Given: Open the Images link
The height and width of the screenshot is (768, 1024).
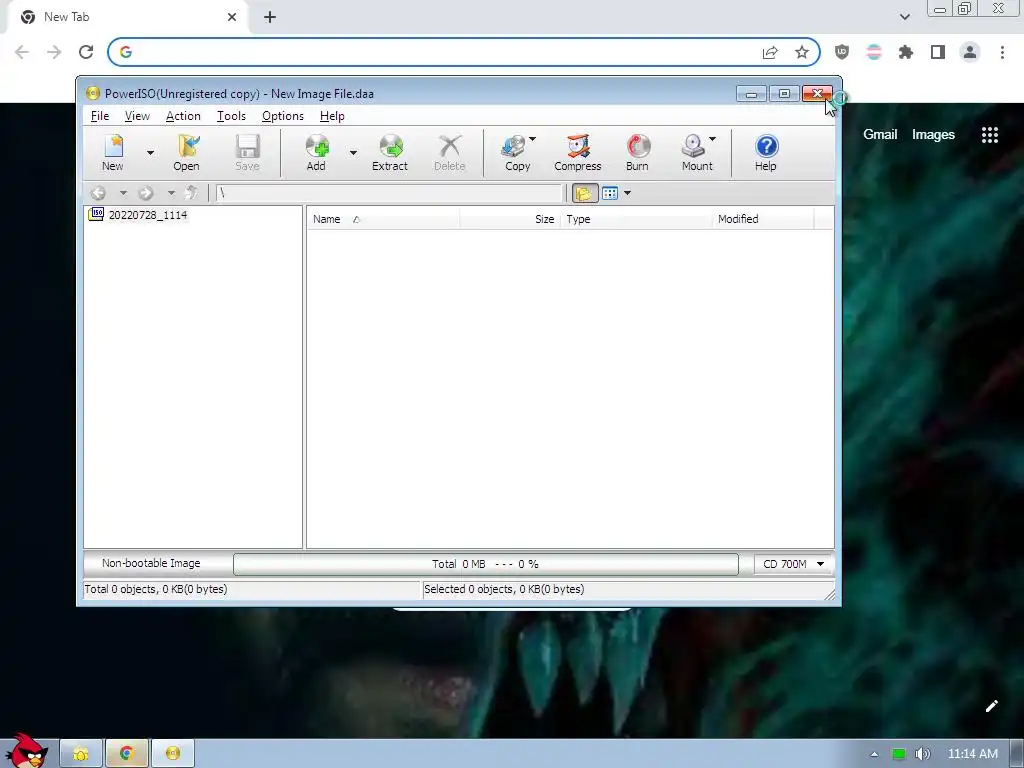Looking at the screenshot, I should [933, 135].
